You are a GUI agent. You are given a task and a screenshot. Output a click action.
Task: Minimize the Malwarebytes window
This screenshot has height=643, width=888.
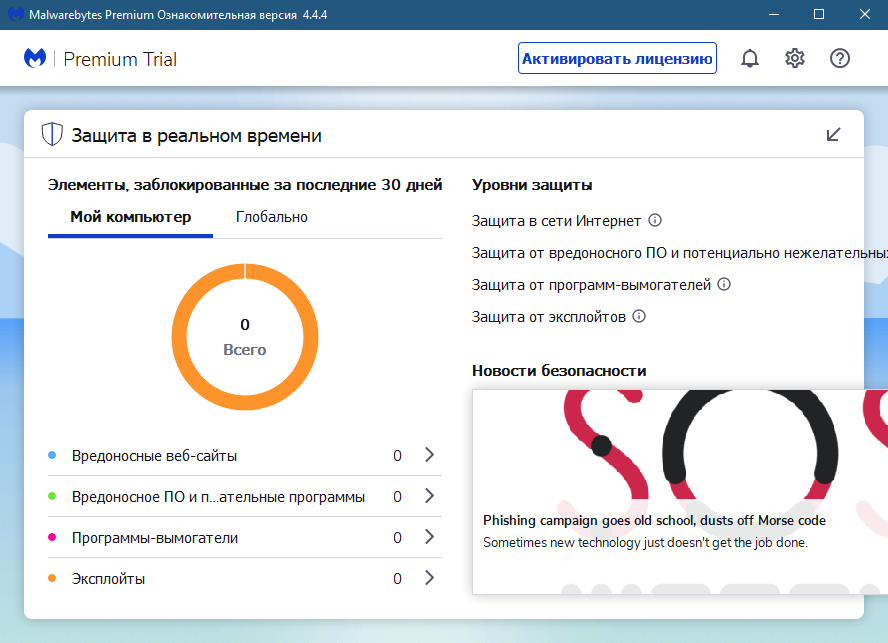(x=774, y=14)
